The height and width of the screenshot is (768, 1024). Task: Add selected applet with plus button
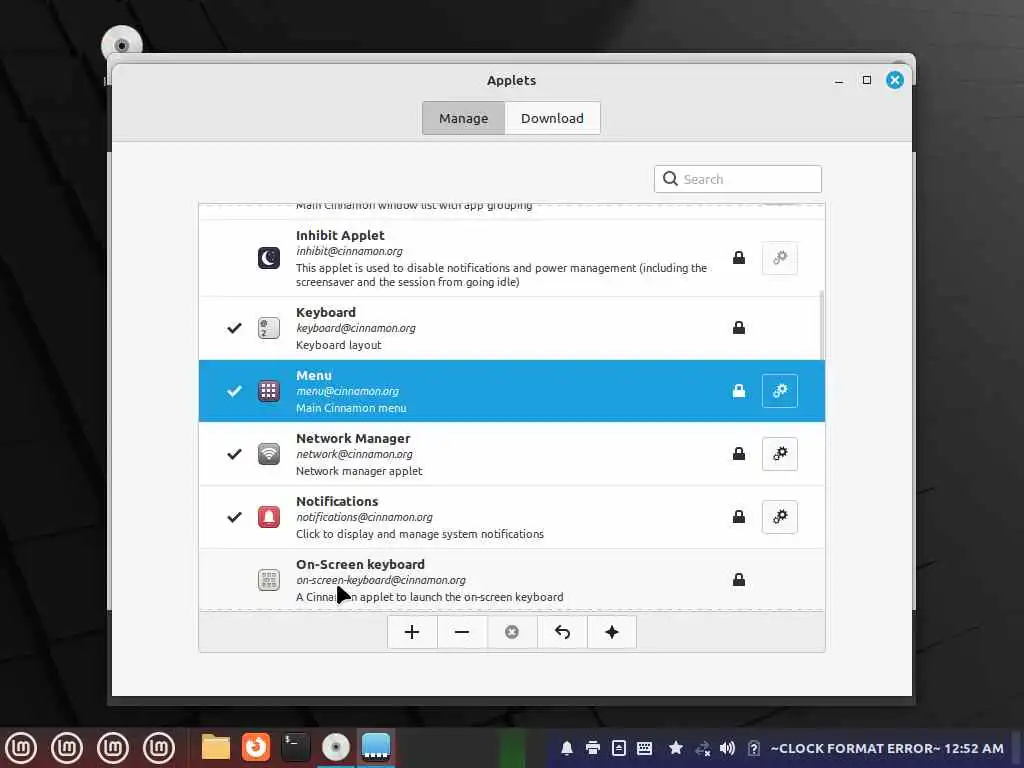click(412, 632)
